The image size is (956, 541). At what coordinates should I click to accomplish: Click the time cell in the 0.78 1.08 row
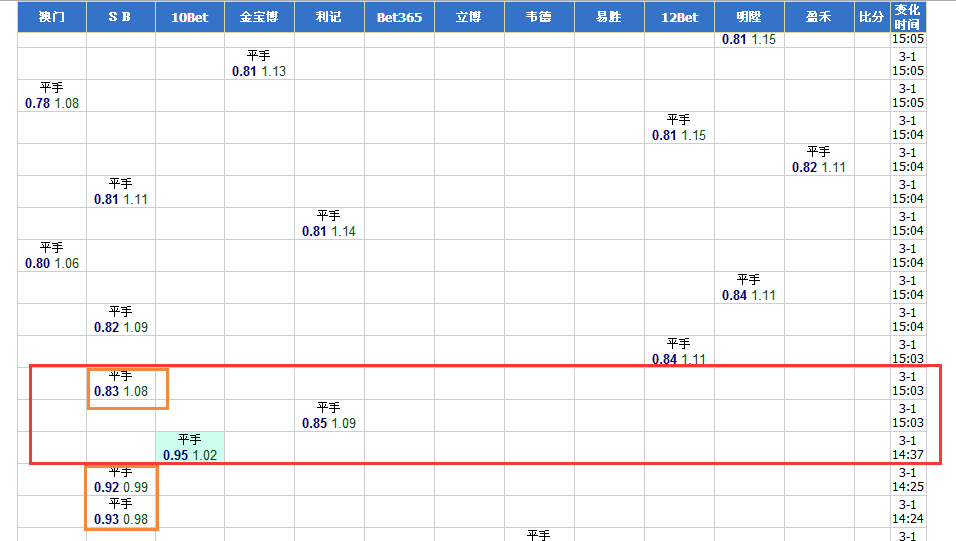click(x=908, y=96)
